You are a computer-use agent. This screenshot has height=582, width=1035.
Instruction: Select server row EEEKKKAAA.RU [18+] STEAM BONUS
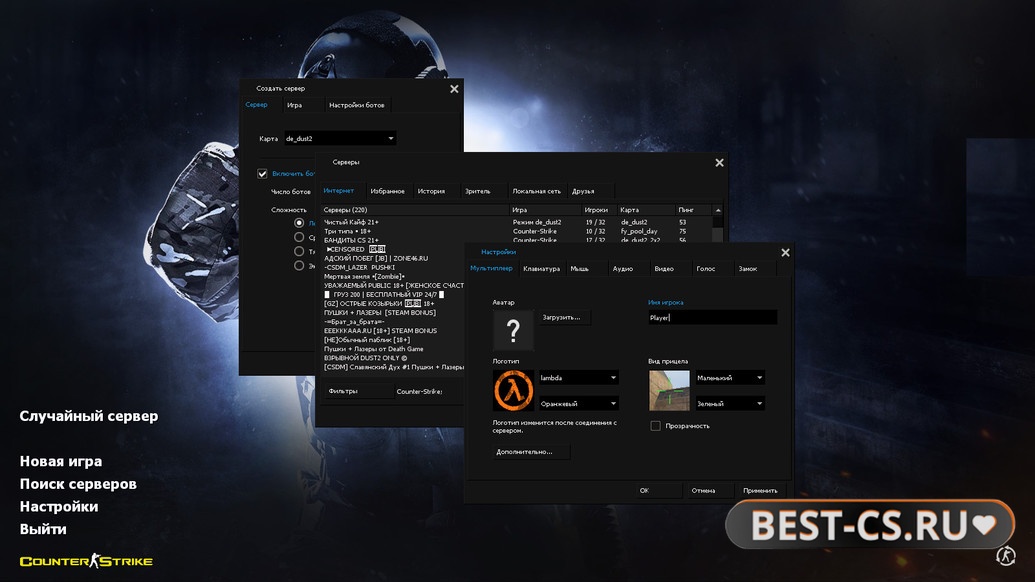click(x=393, y=331)
